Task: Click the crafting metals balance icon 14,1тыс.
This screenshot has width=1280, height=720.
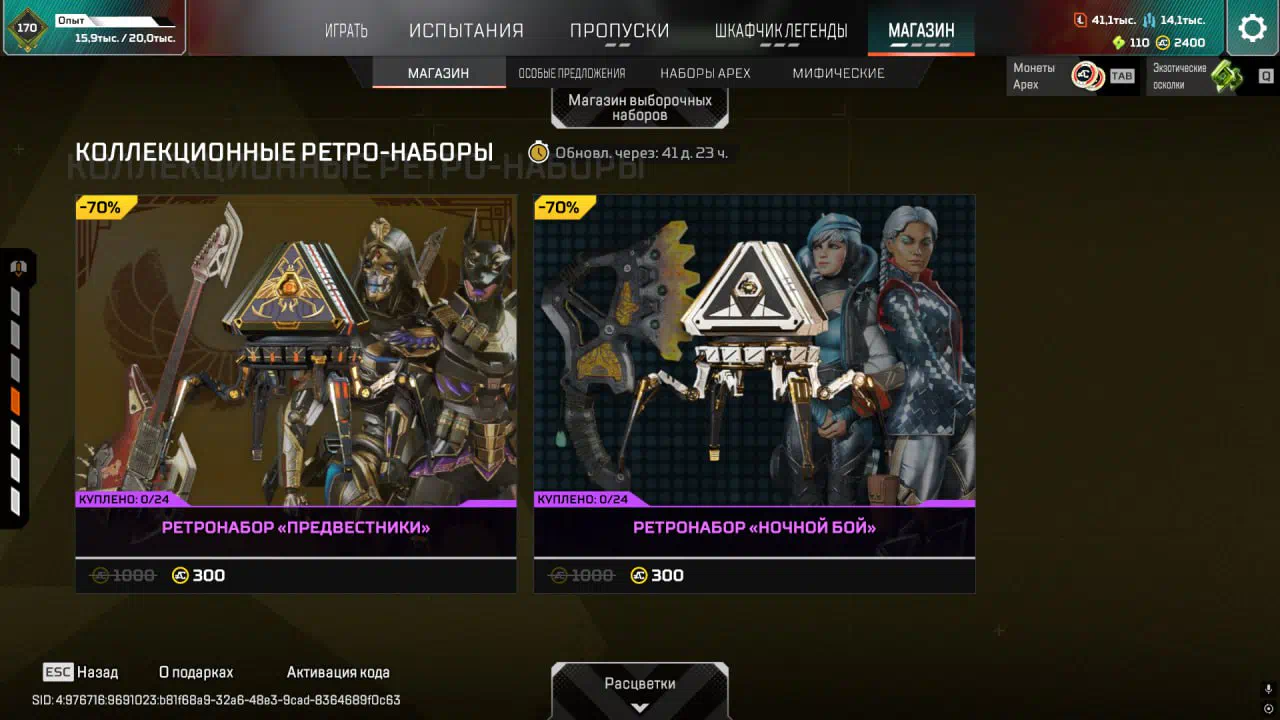Action: [1150, 20]
